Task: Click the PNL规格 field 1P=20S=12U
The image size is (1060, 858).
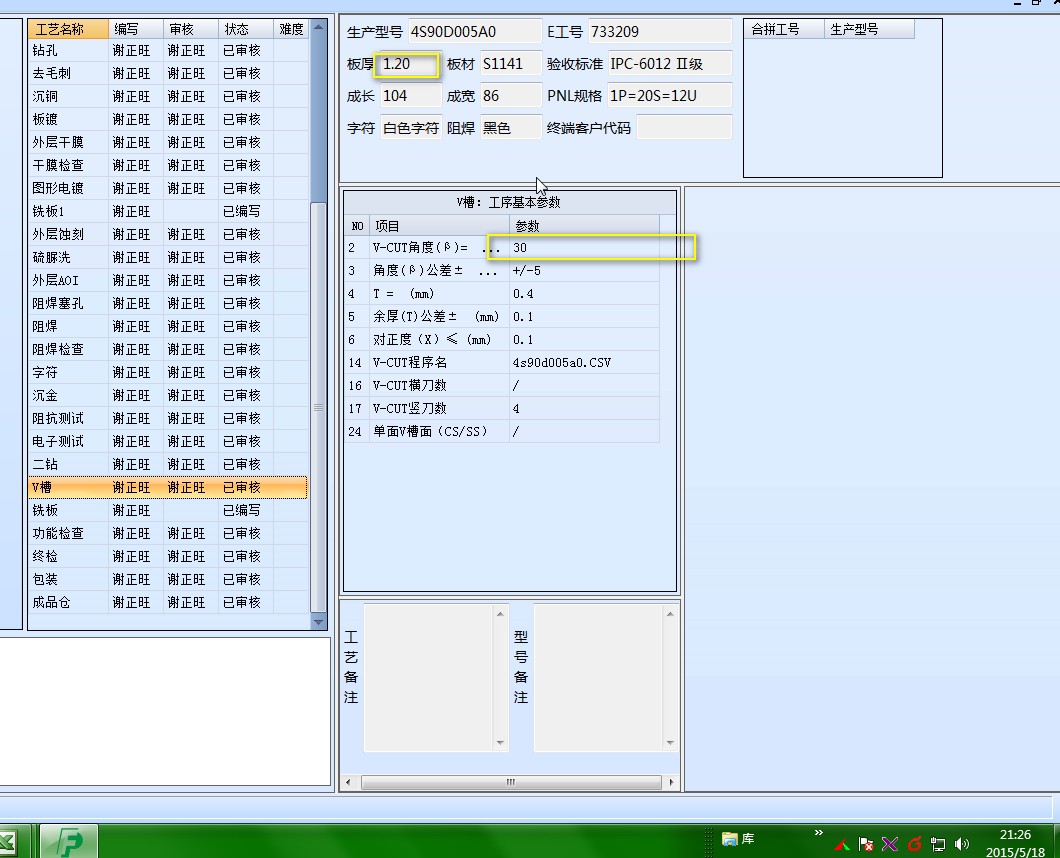Action: point(669,96)
